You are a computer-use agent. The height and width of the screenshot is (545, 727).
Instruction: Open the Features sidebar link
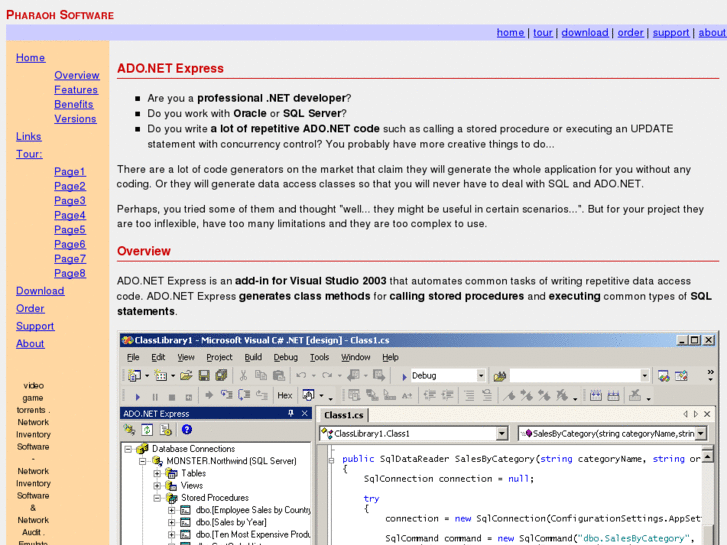click(x=76, y=90)
